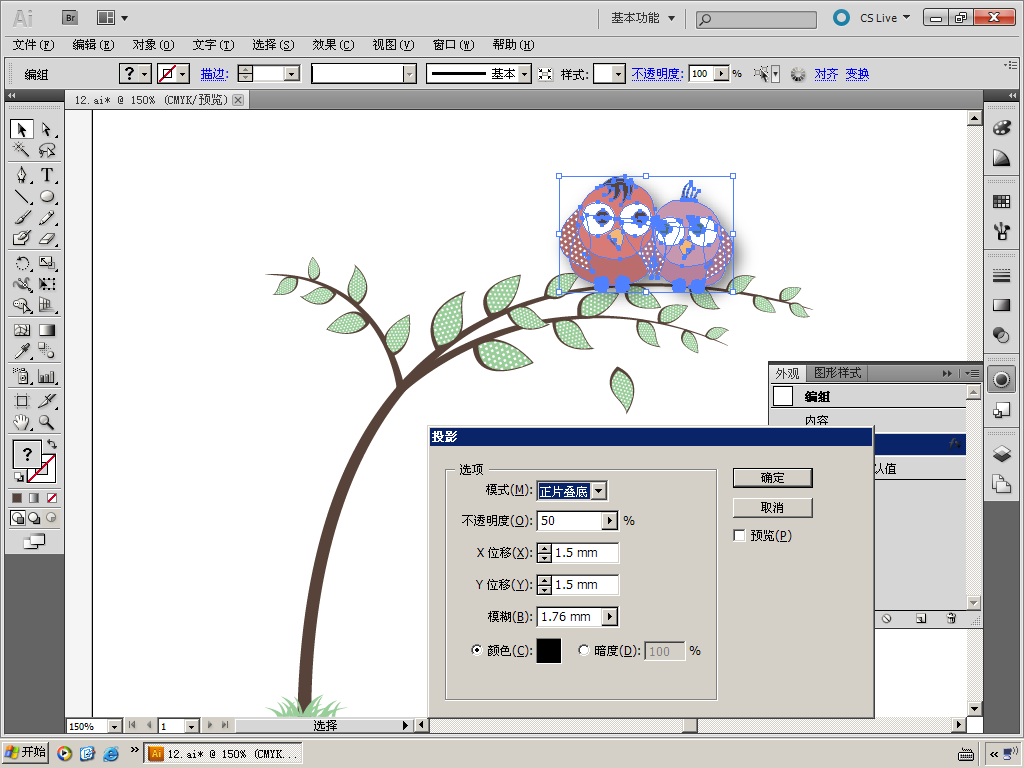Image resolution: width=1024 pixels, height=768 pixels.
Task: Open the Blur value arrow
Action: pos(610,616)
